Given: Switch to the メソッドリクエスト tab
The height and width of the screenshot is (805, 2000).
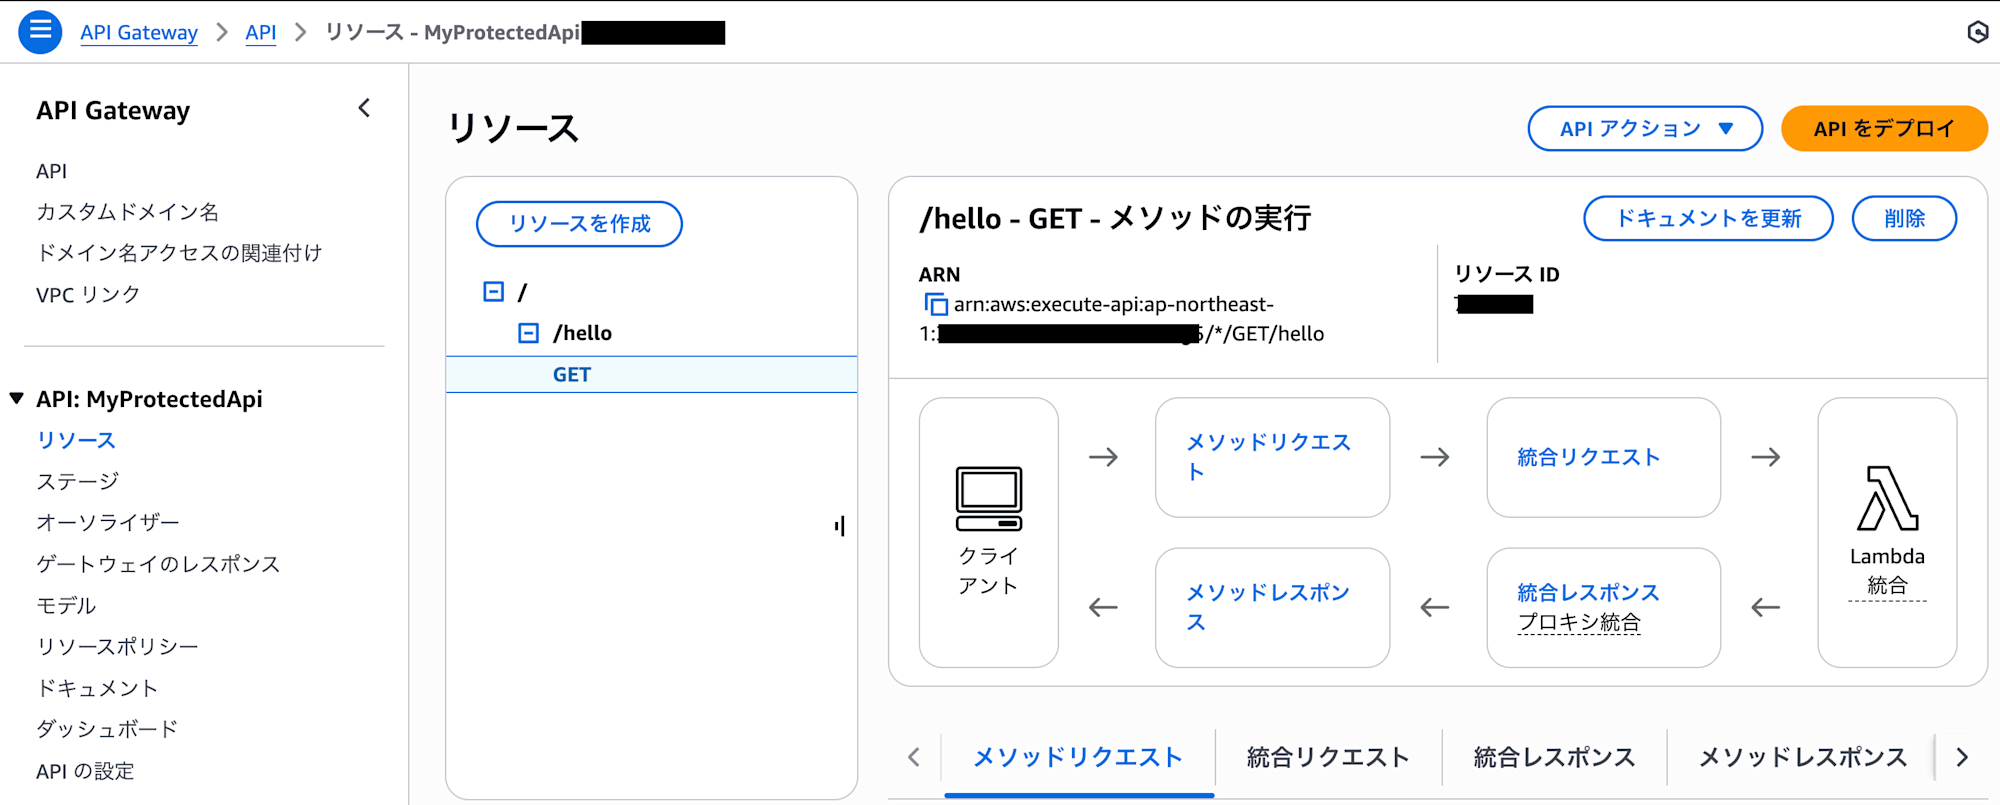Looking at the screenshot, I should coord(1078,757).
